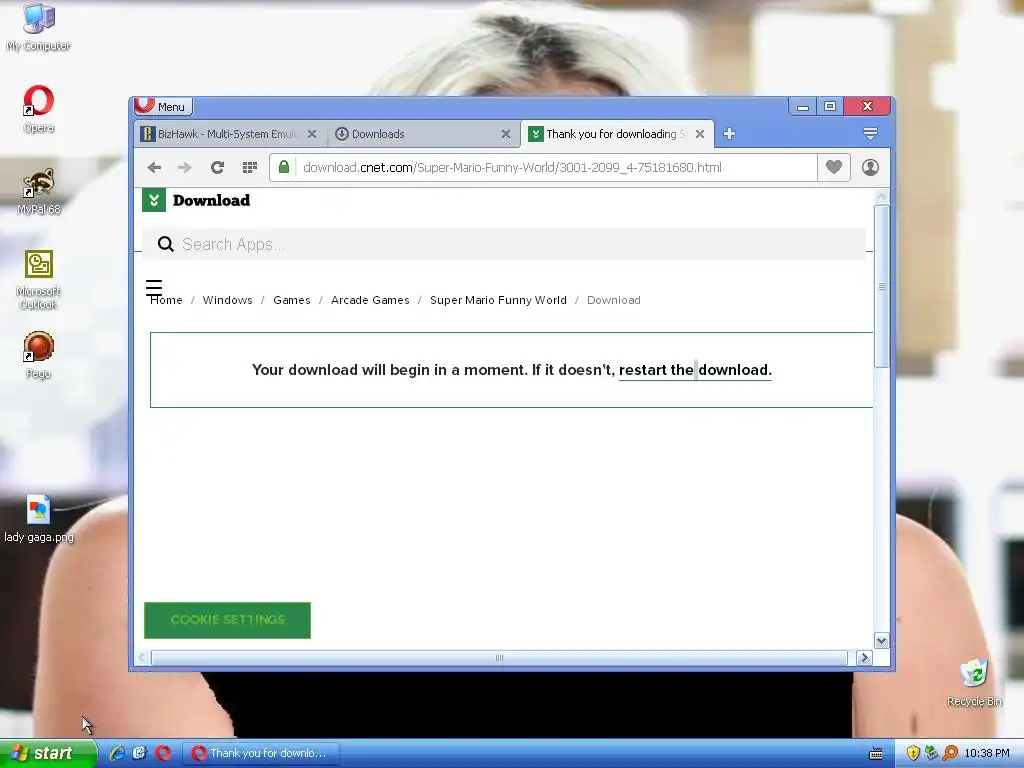Open the Windows breadcrumb link
Viewport: 1024px width, 768px height.
point(227,300)
